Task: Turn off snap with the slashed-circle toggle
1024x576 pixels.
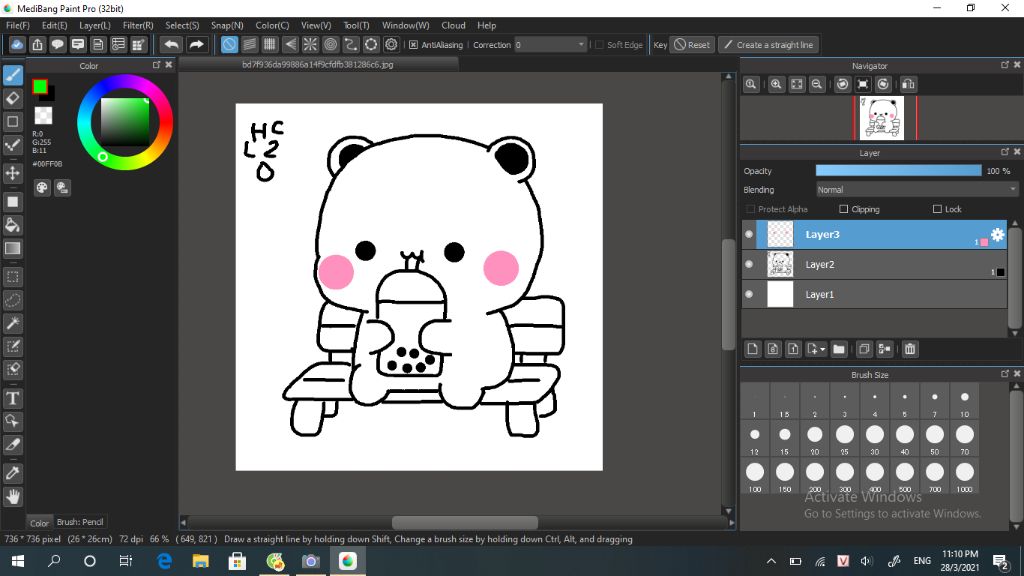Action: pos(229,44)
